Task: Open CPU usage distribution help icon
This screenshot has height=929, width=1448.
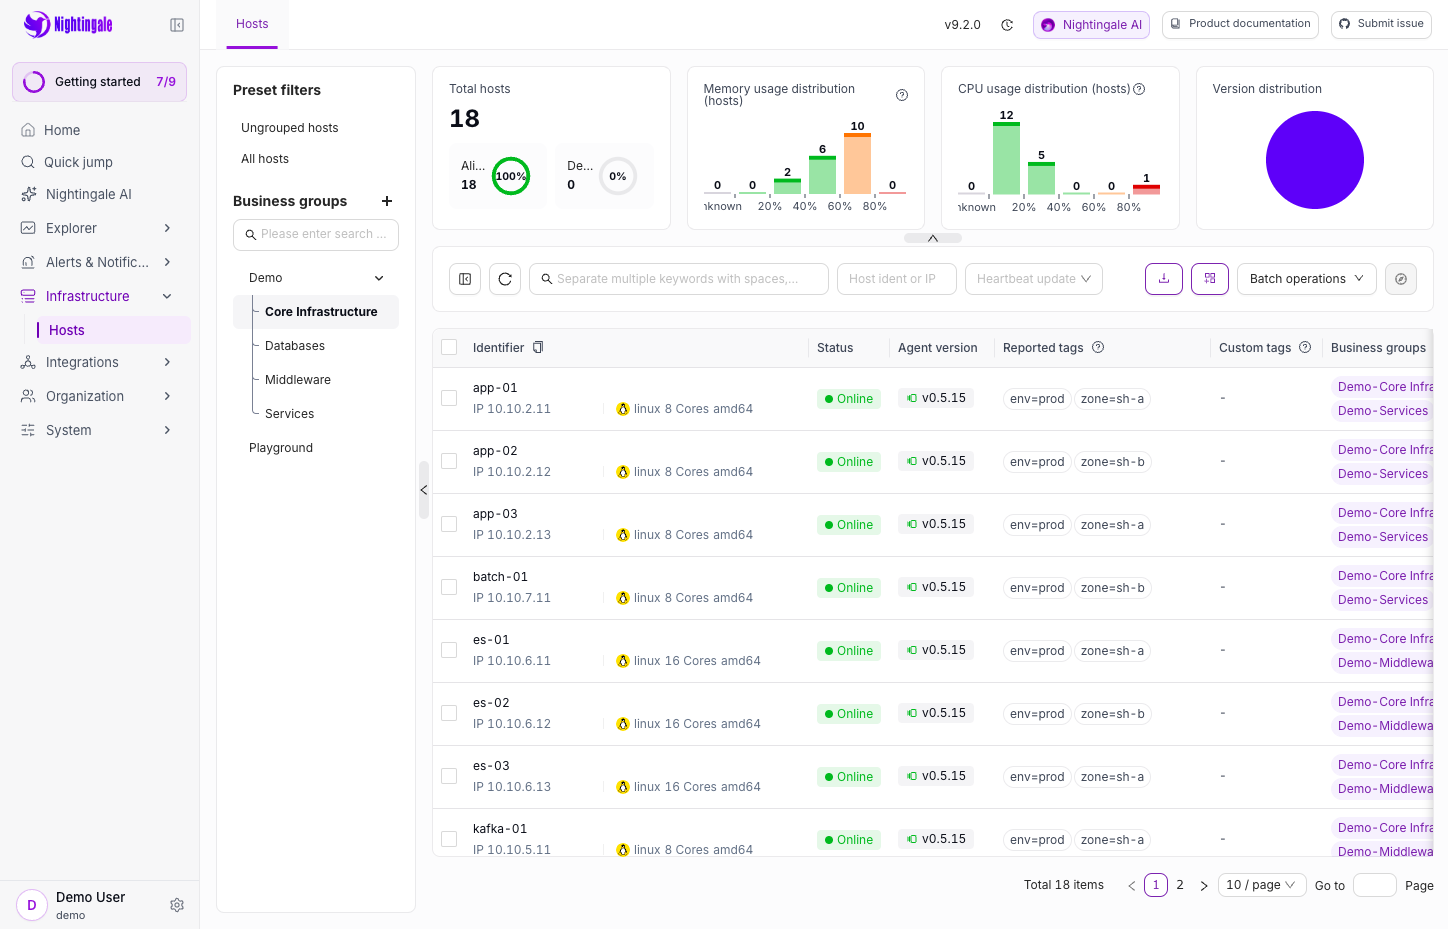Action: tap(1139, 89)
